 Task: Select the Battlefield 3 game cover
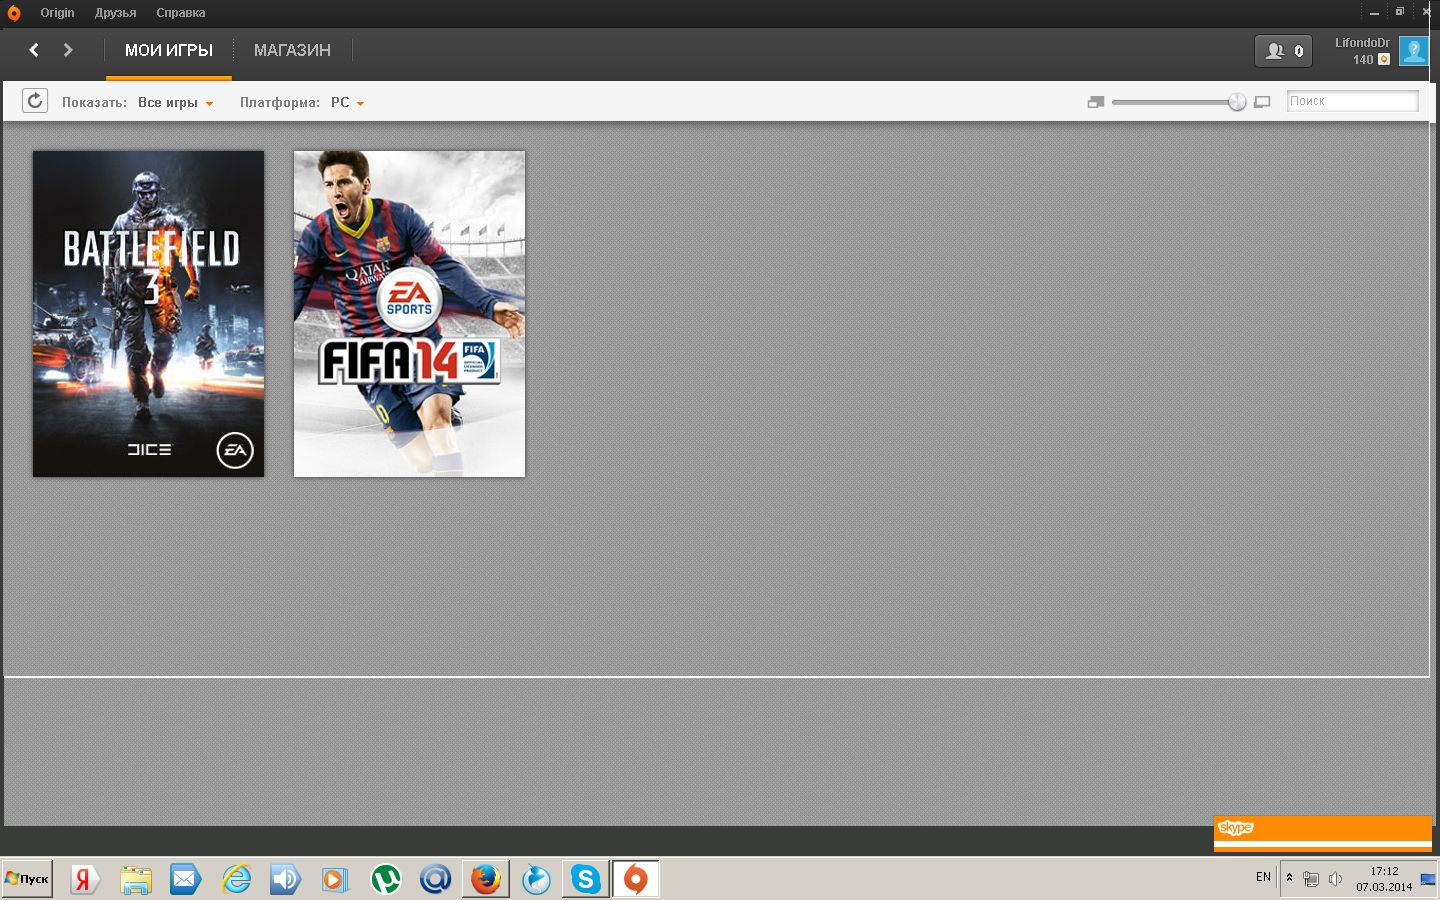(x=149, y=314)
